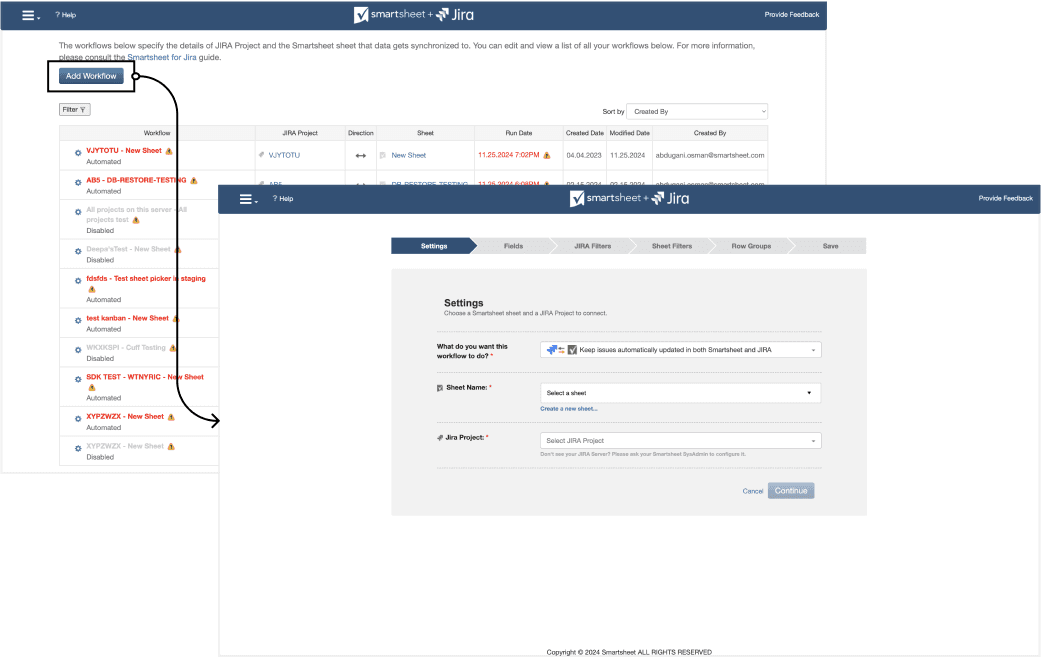Click the Run Date column header
Viewport: 1041px width, 657px height.
519,133
